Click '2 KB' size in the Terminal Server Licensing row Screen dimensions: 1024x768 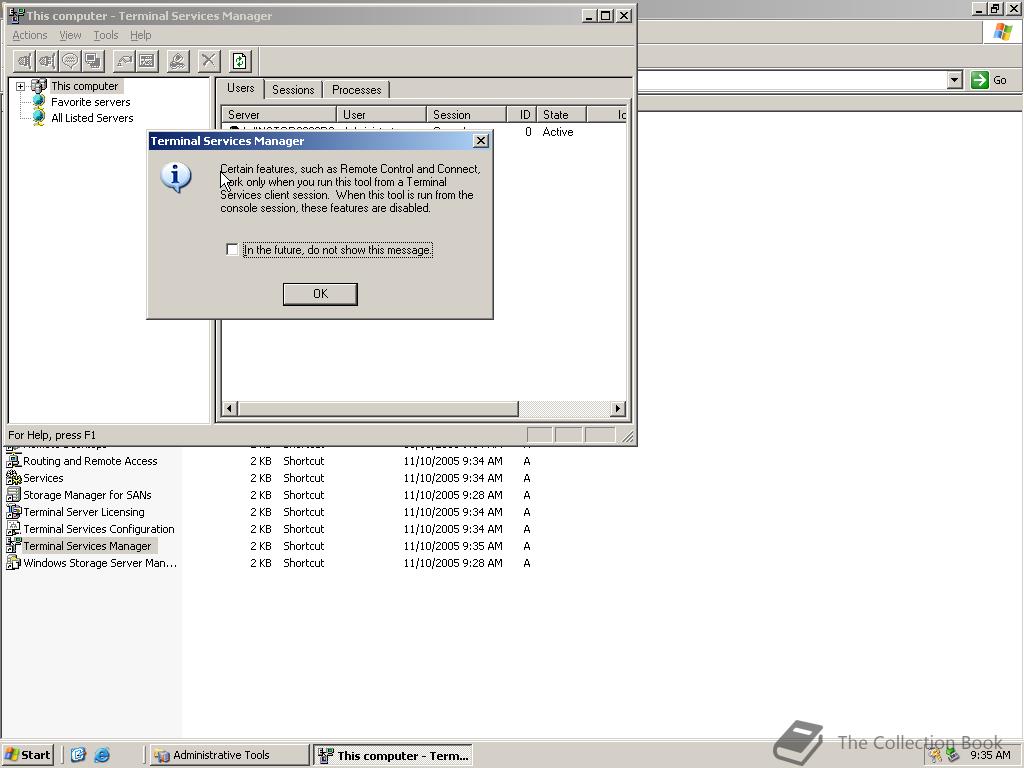click(261, 512)
